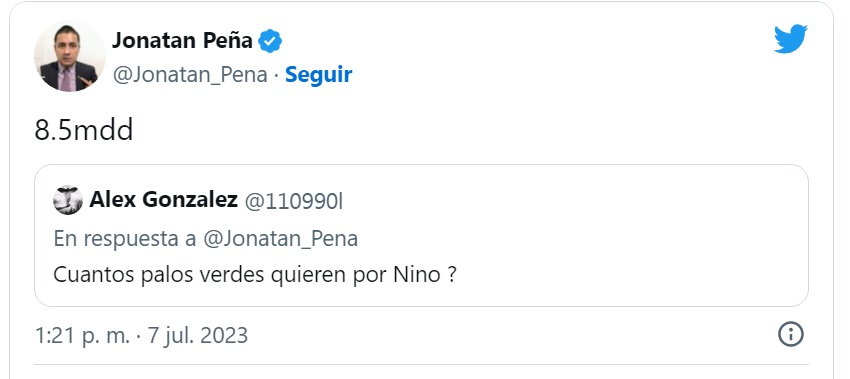Click the separator dot before Seguir
The height and width of the screenshot is (379, 850).
pos(276,75)
